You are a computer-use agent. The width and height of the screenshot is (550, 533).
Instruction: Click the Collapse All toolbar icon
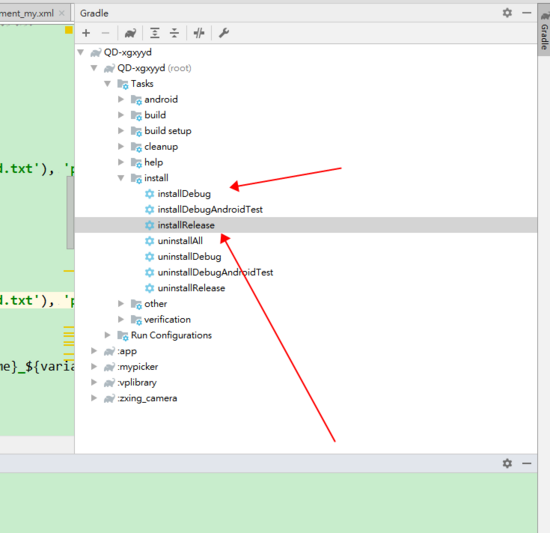tap(174, 33)
